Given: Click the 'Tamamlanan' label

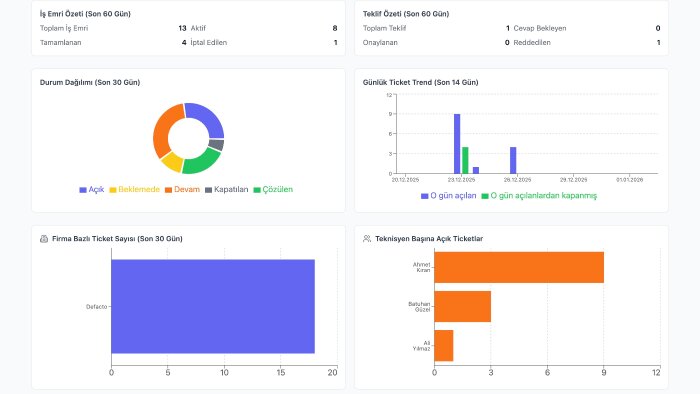Looking at the screenshot, I should [x=61, y=42].
